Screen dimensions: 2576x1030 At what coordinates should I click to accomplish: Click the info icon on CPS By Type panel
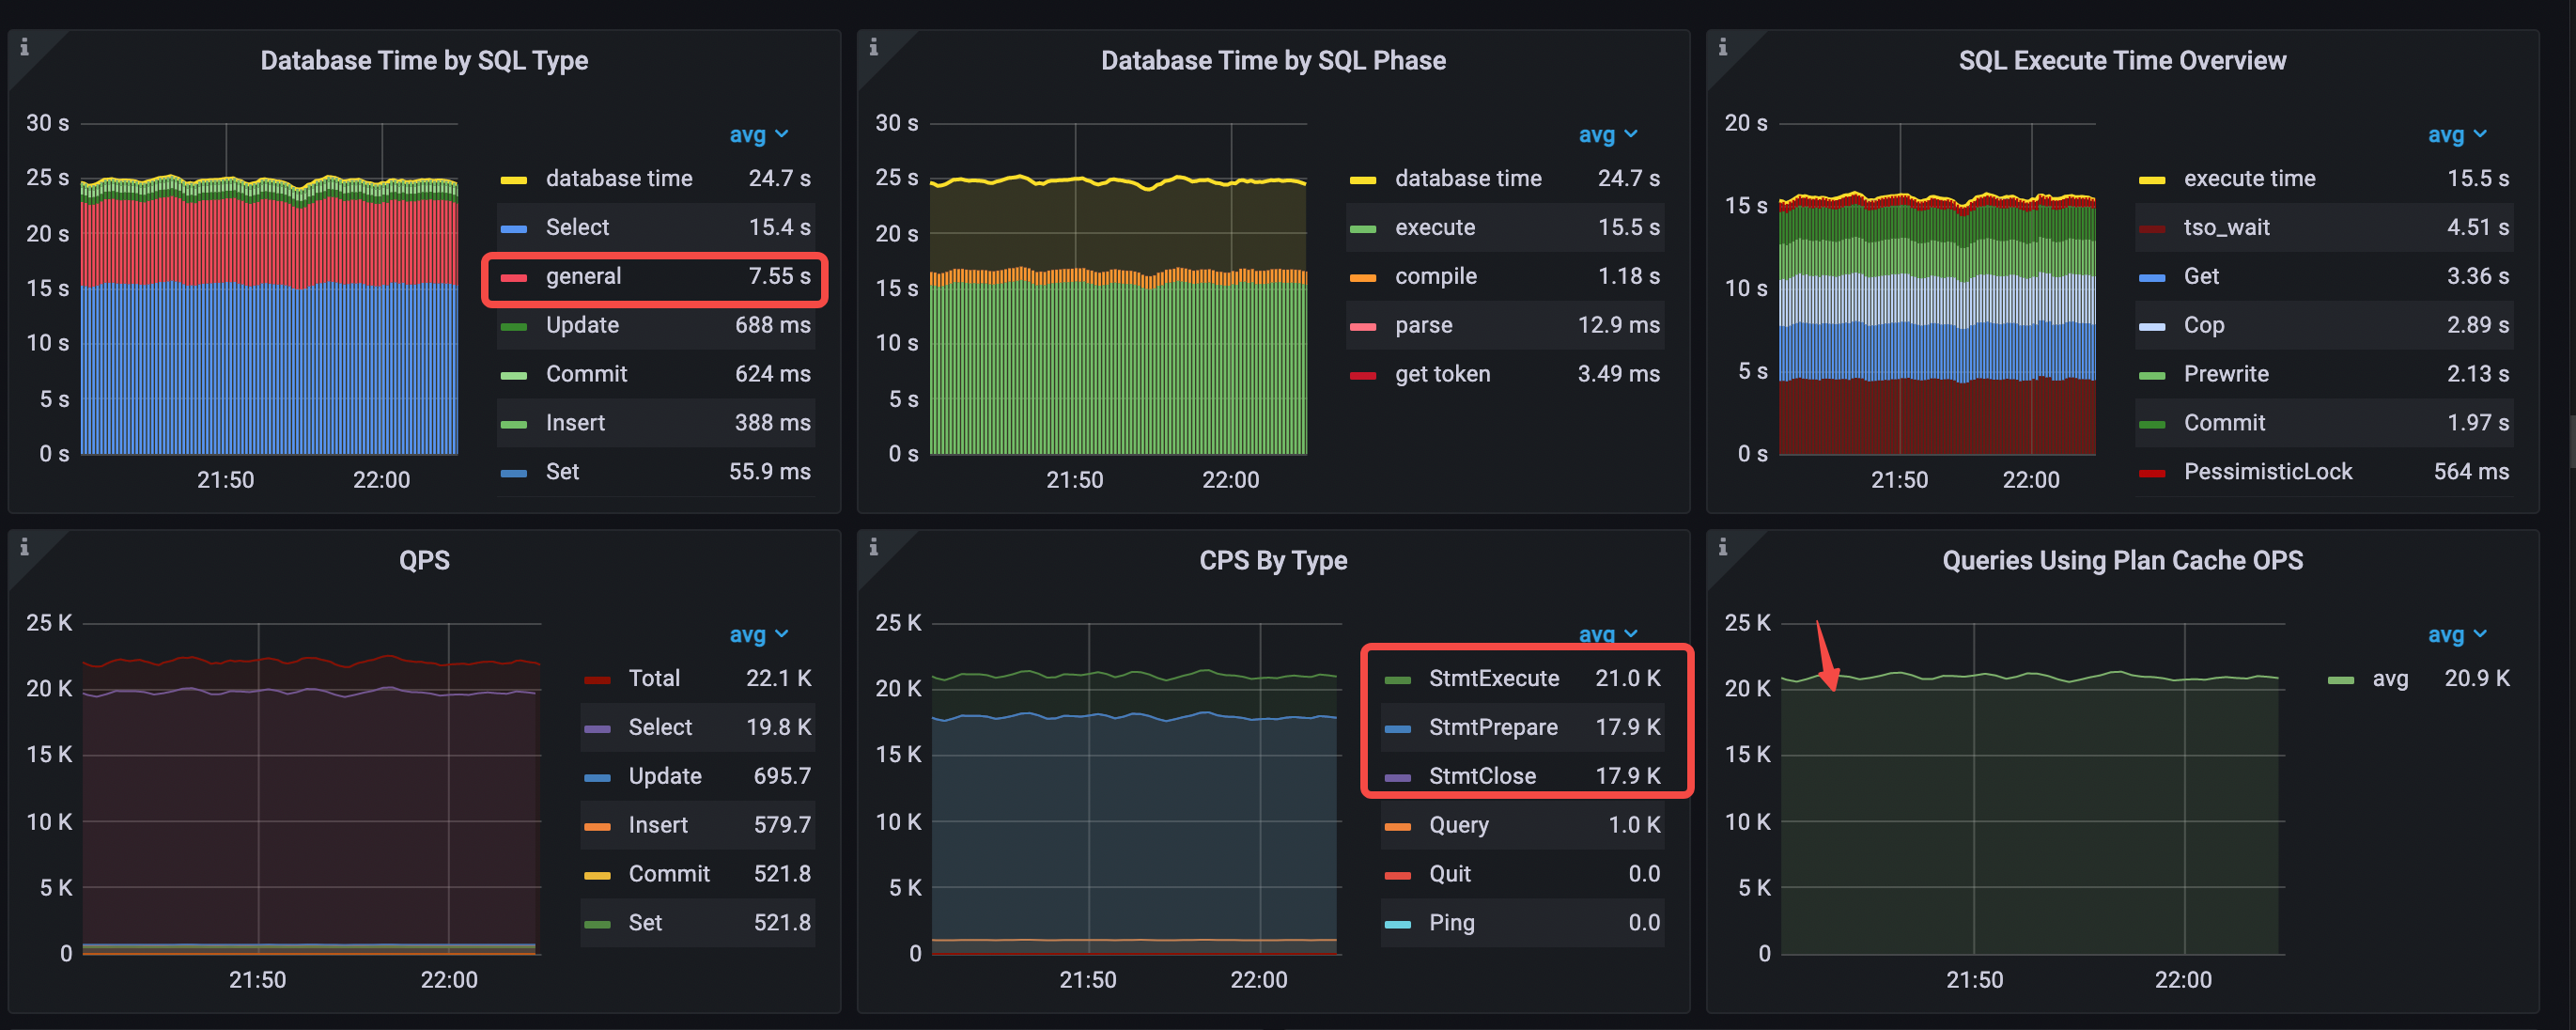coord(874,547)
